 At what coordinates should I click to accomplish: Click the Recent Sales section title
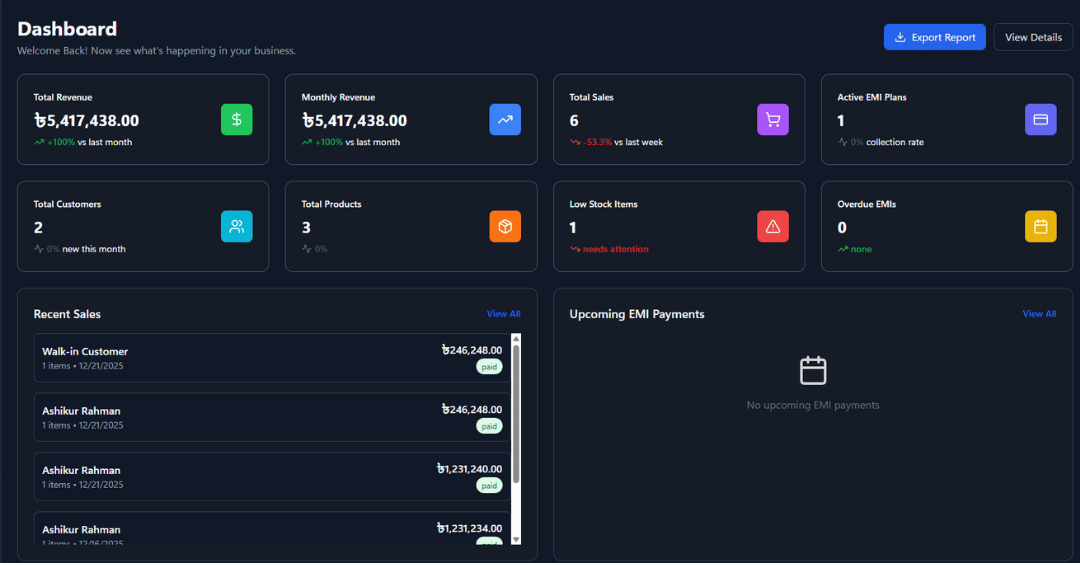pyautogui.click(x=67, y=314)
